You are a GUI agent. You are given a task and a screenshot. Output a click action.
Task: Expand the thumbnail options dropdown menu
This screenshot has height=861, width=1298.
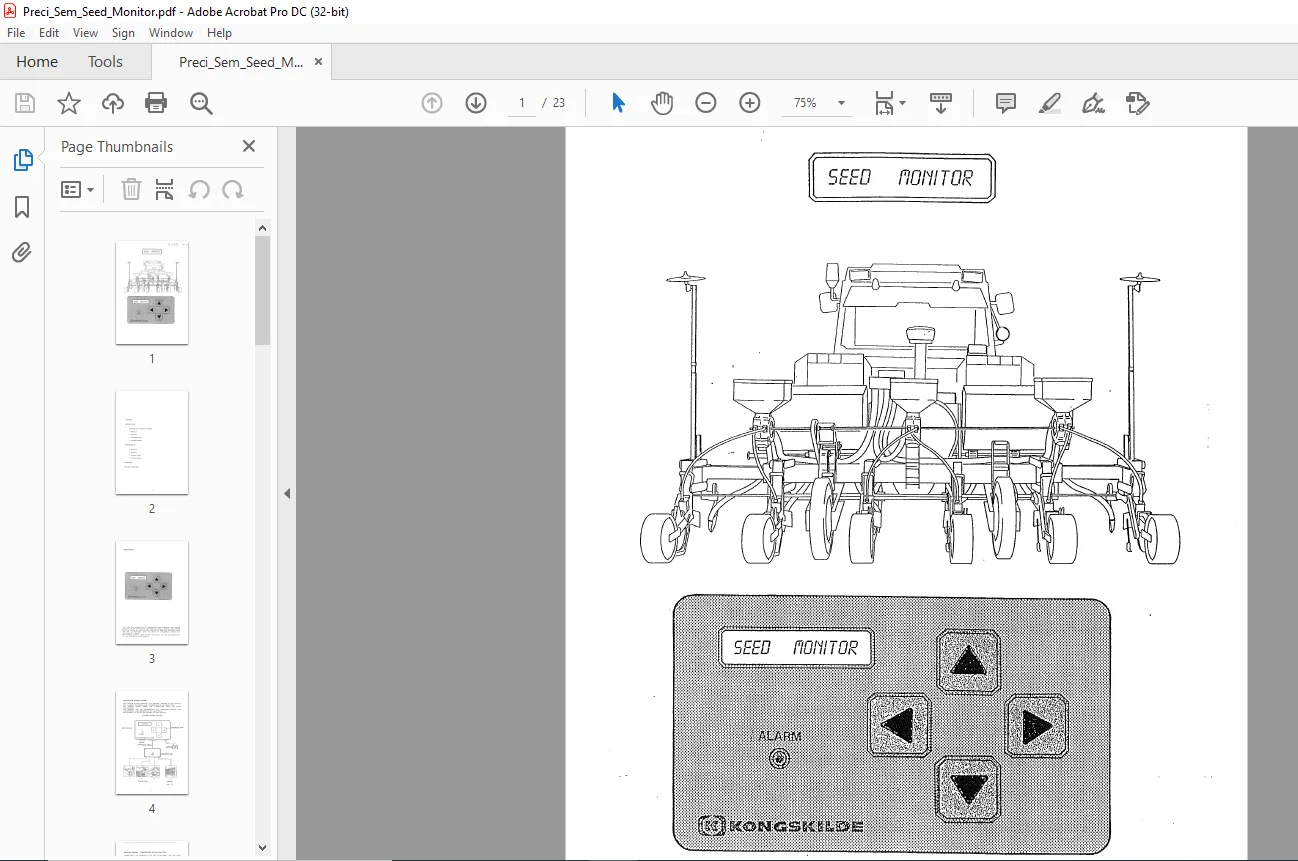(77, 189)
